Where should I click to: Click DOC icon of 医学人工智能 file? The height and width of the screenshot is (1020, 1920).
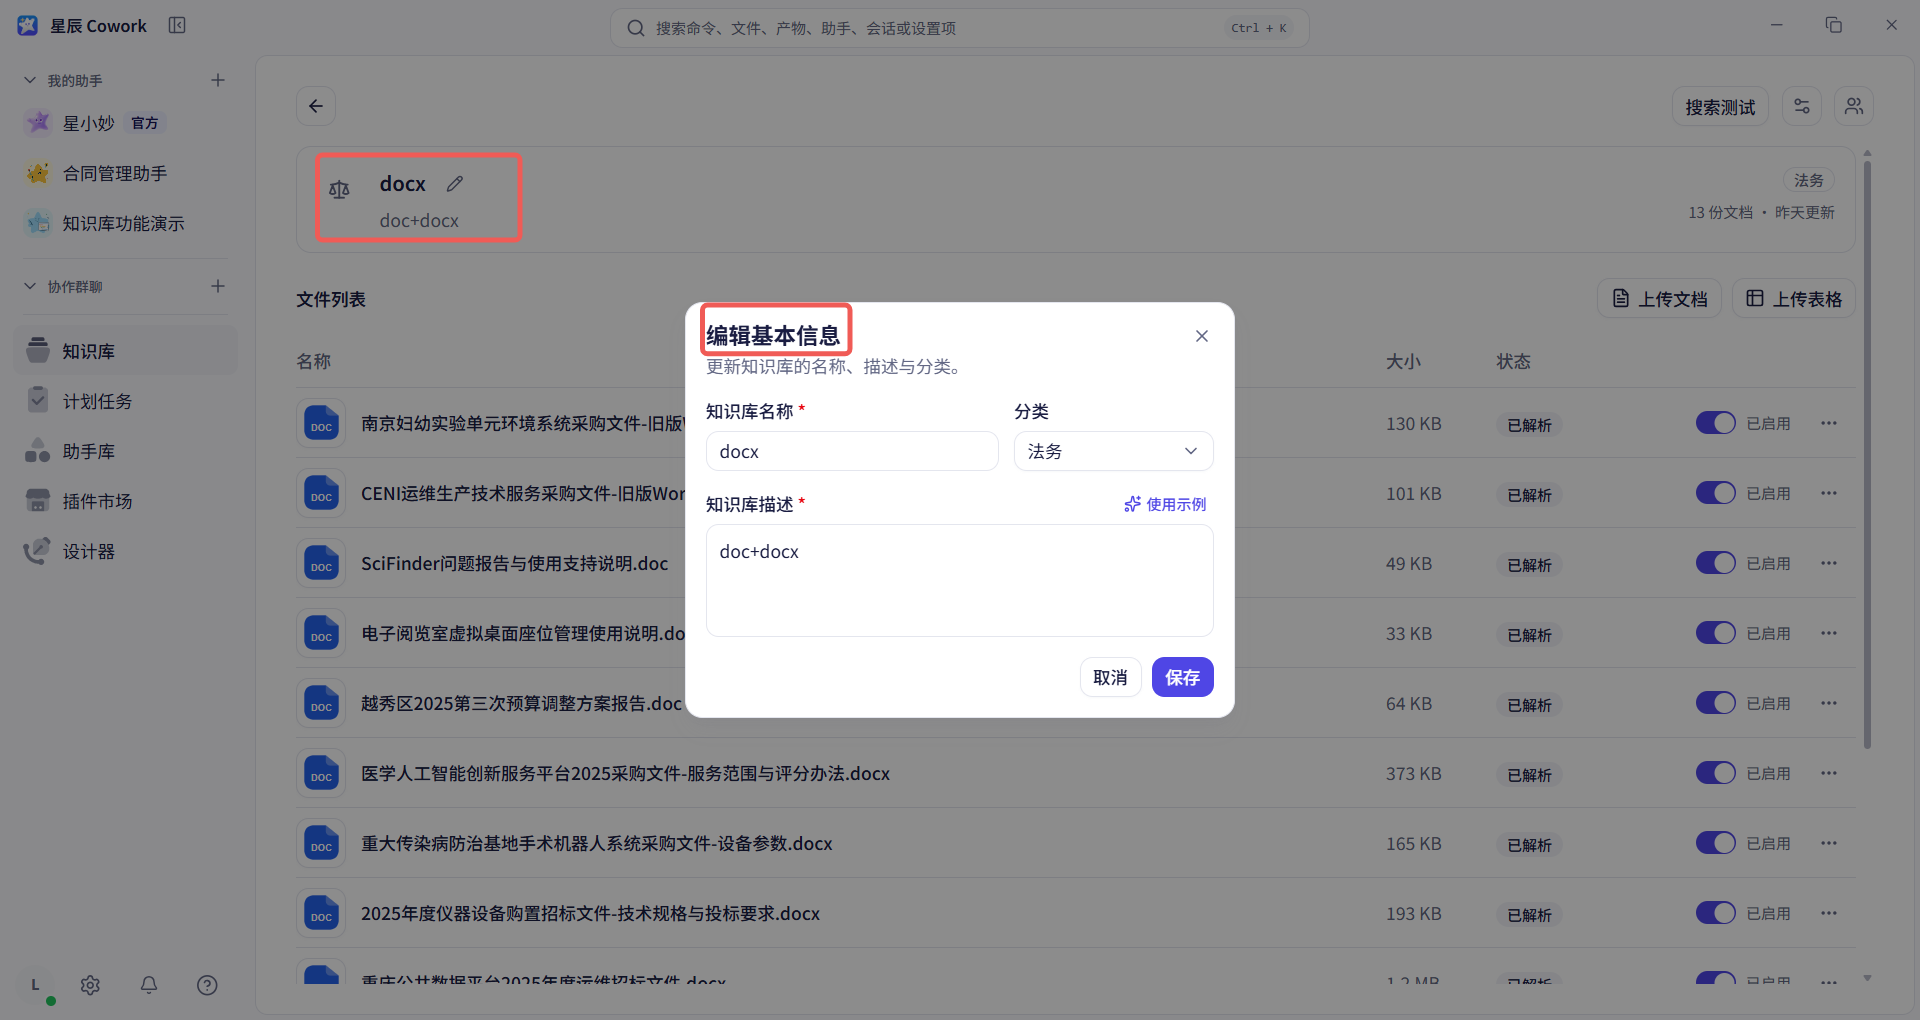[321, 773]
